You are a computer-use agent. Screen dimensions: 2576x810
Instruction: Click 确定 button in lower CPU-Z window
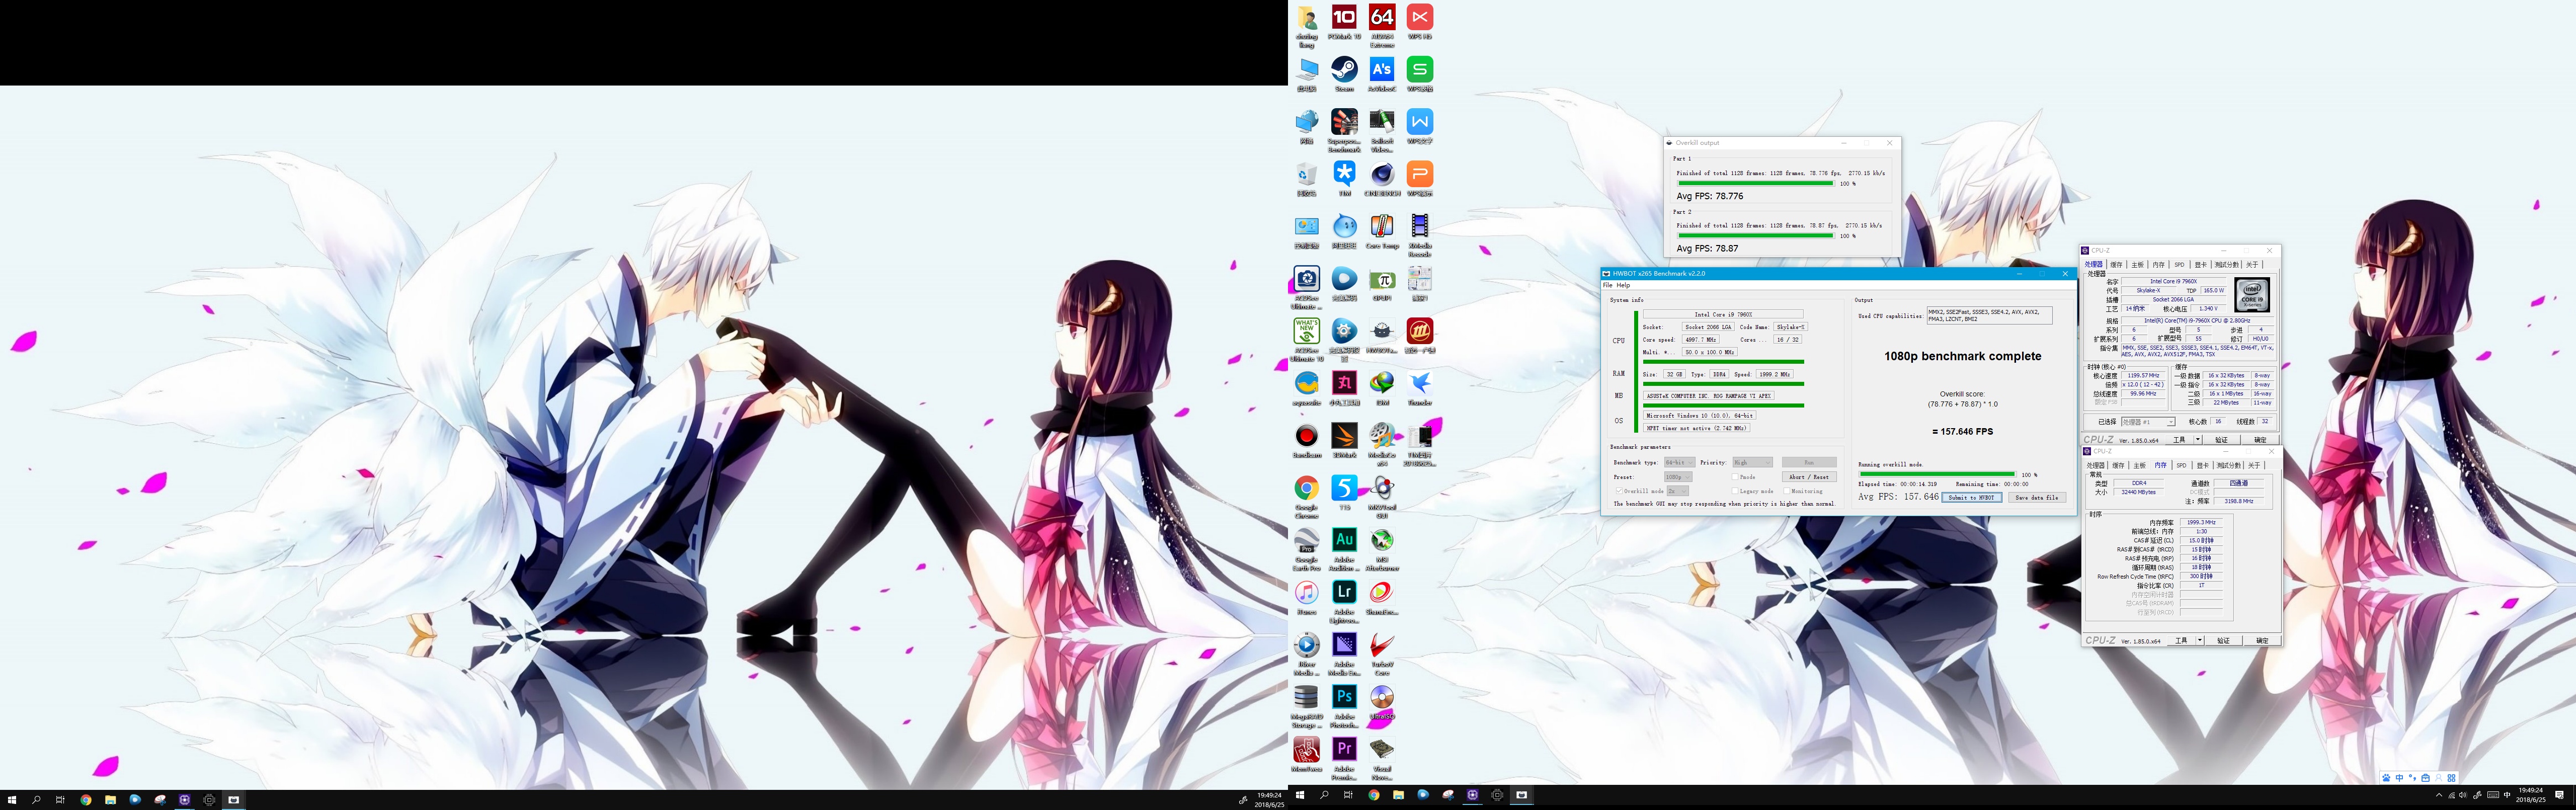[2262, 640]
